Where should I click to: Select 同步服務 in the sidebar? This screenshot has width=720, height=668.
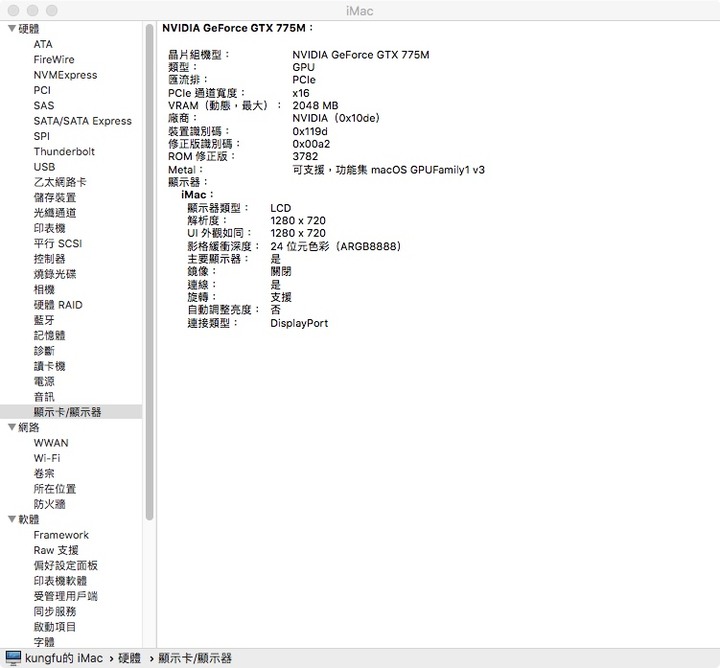click(x=55, y=612)
